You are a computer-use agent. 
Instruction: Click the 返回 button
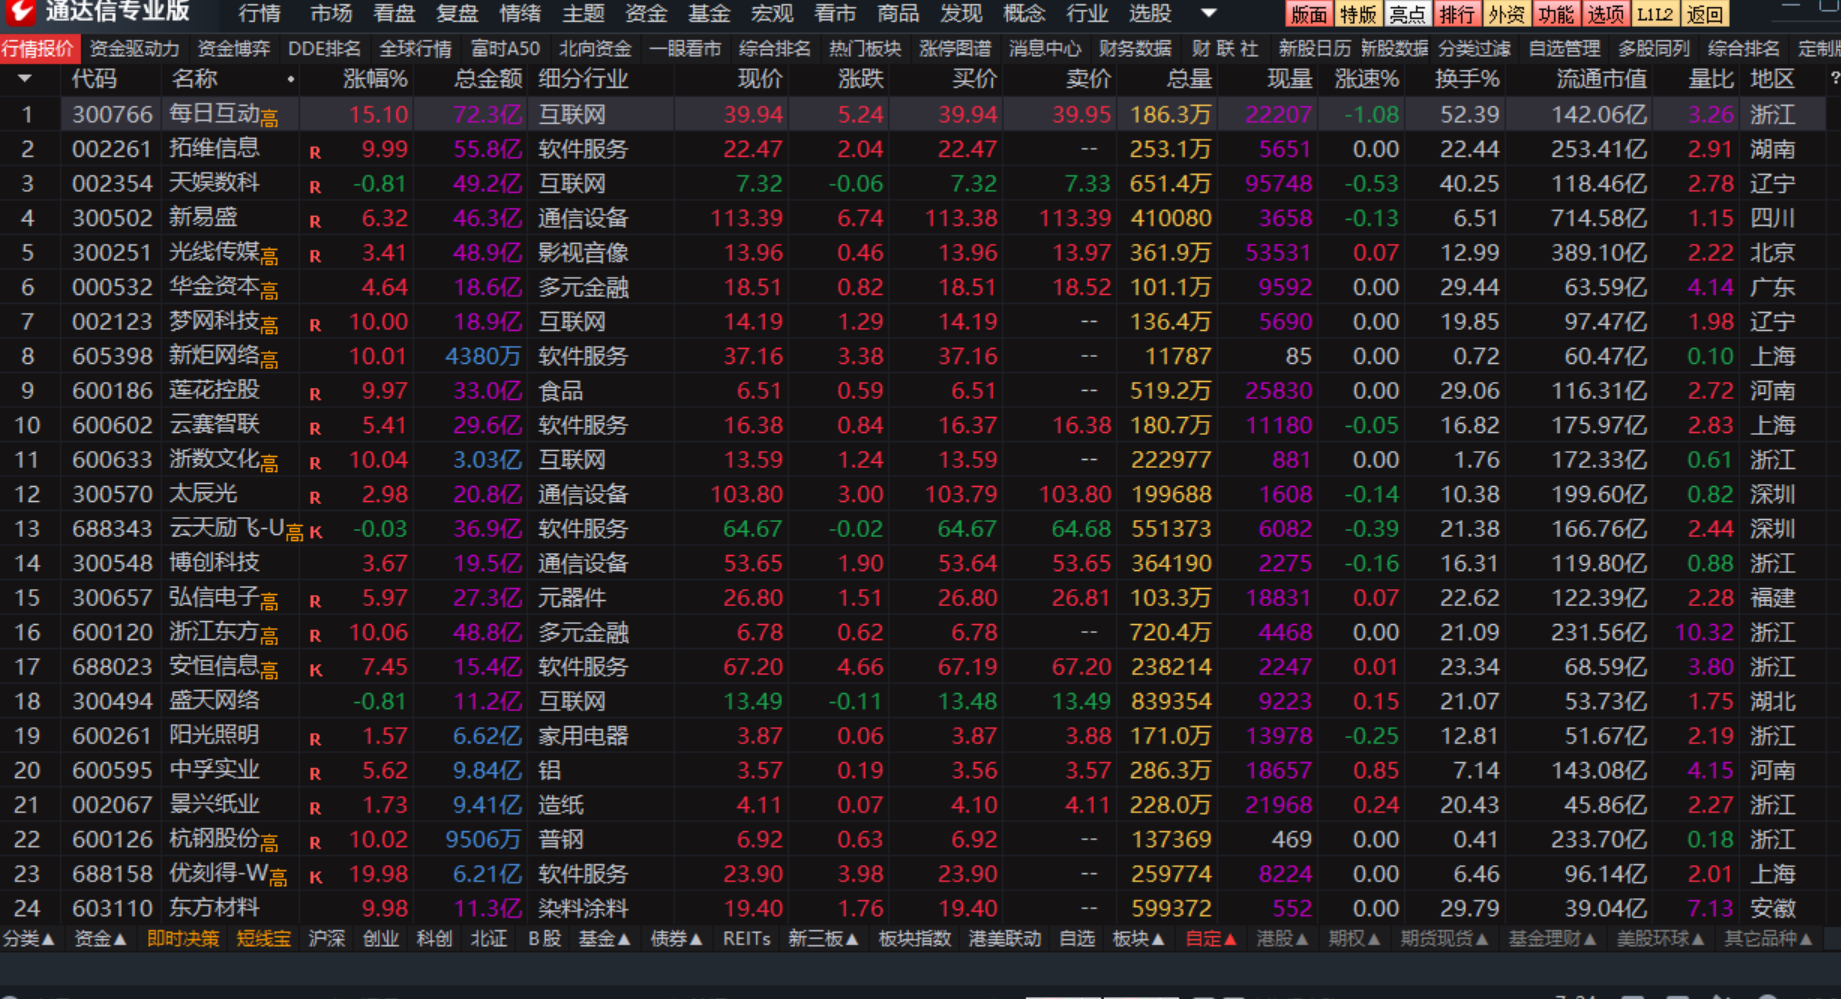(1704, 14)
